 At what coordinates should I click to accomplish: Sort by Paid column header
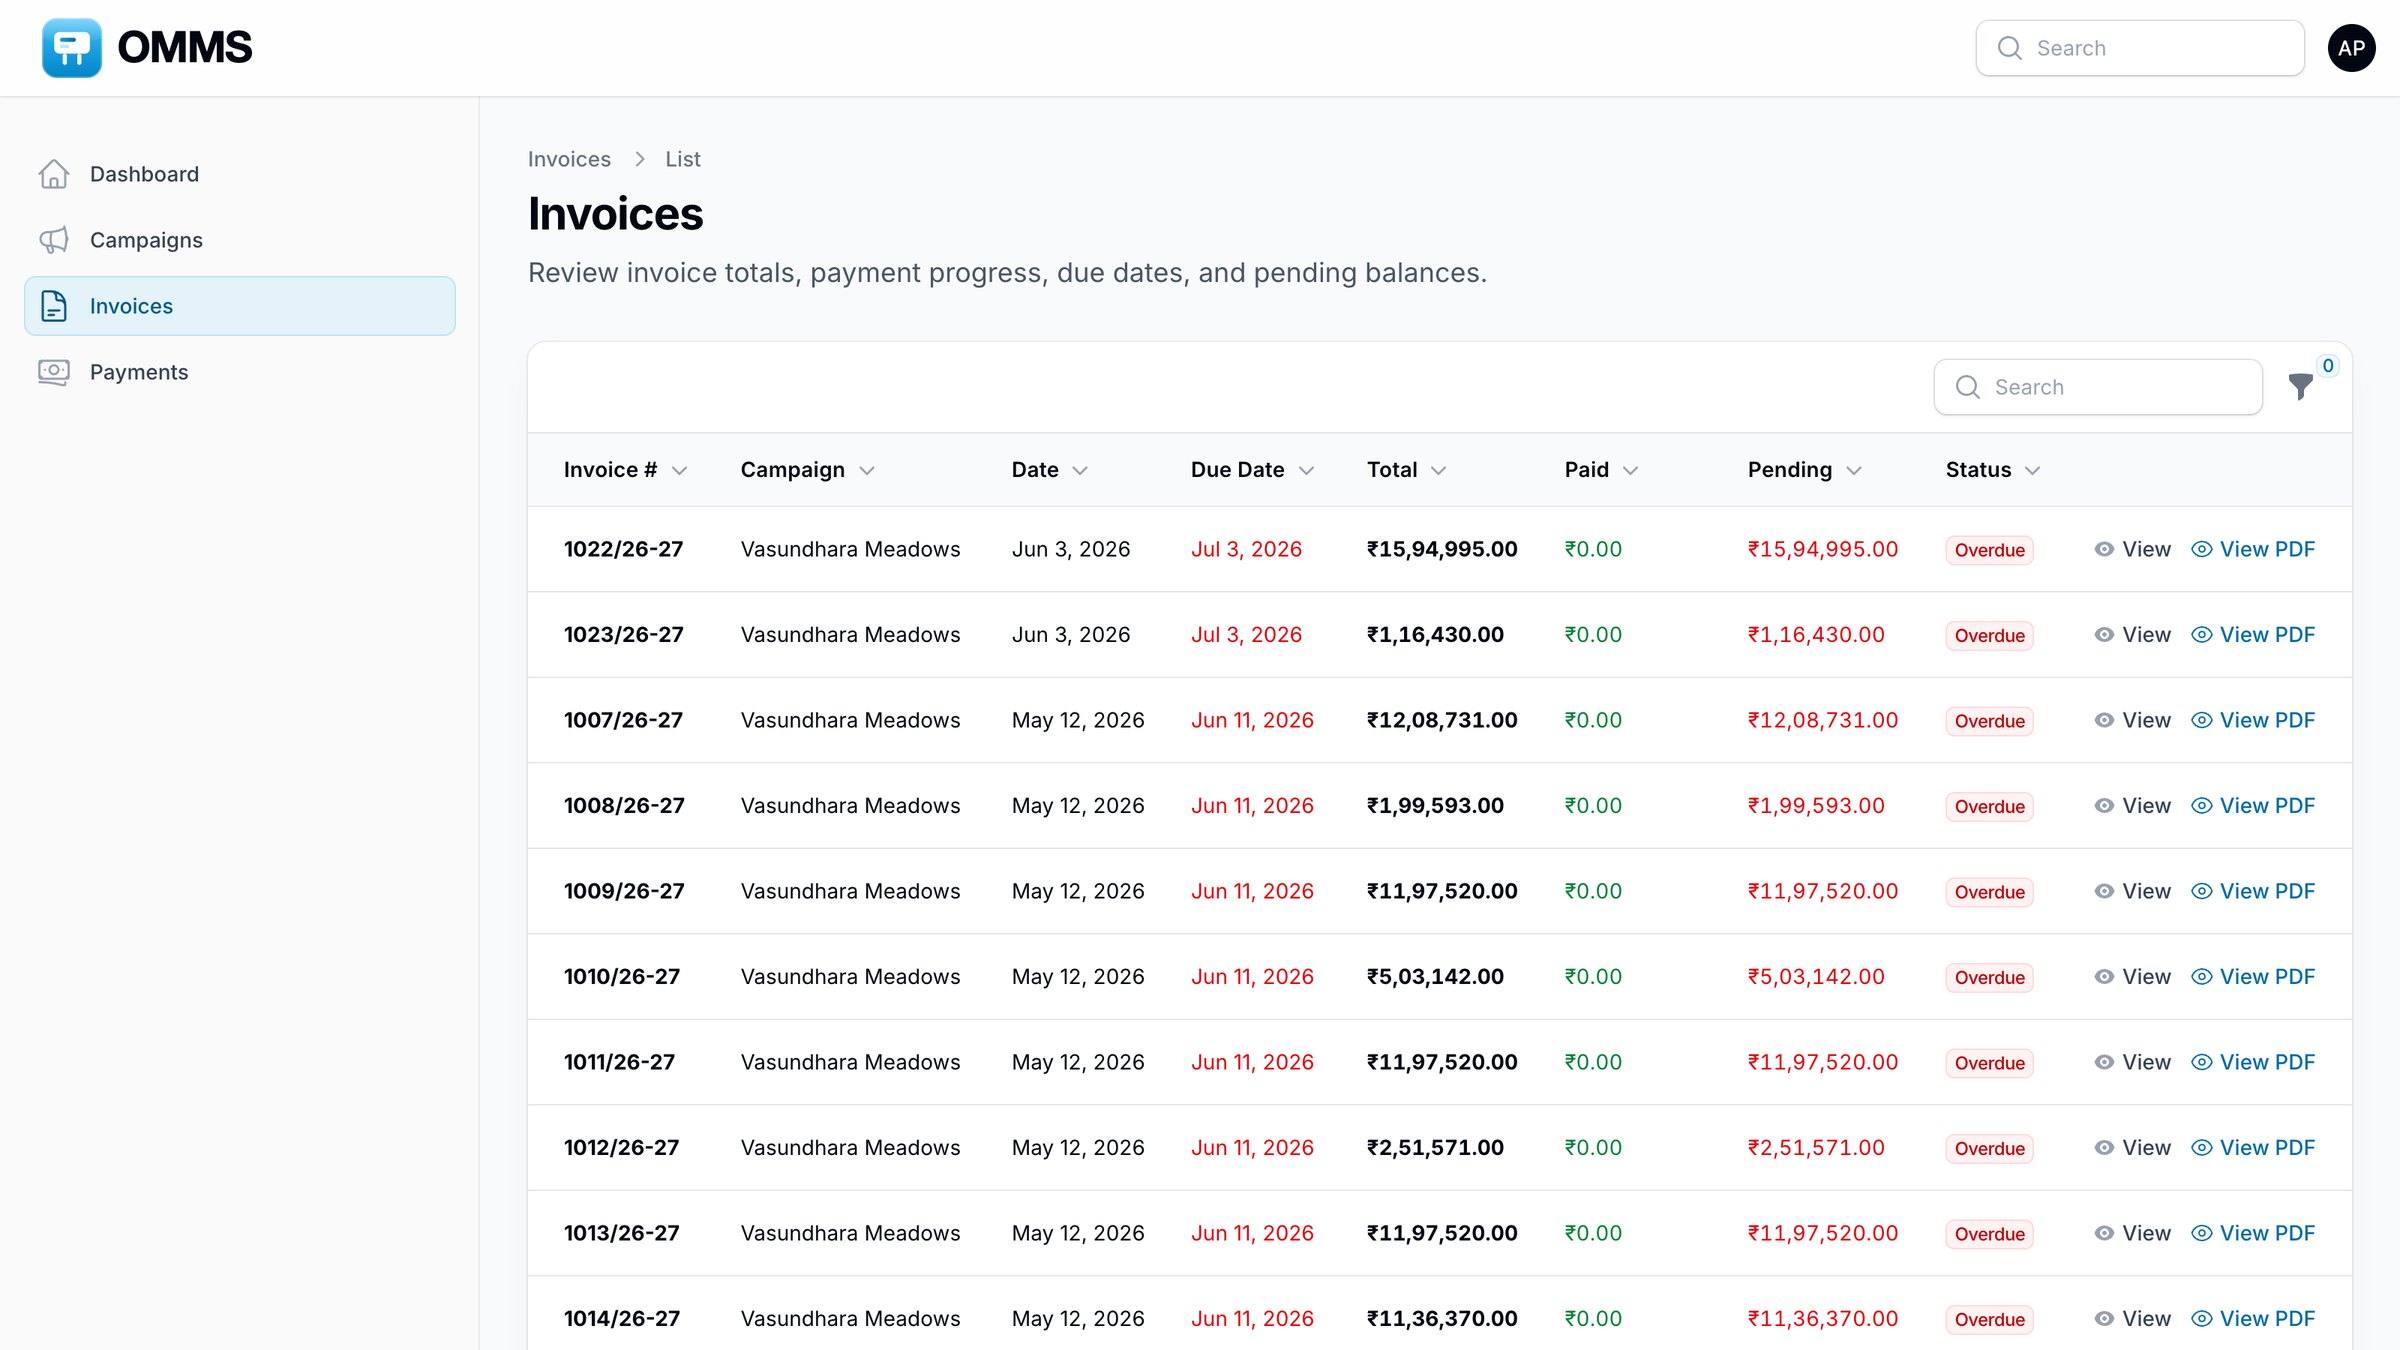click(1601, 470)
